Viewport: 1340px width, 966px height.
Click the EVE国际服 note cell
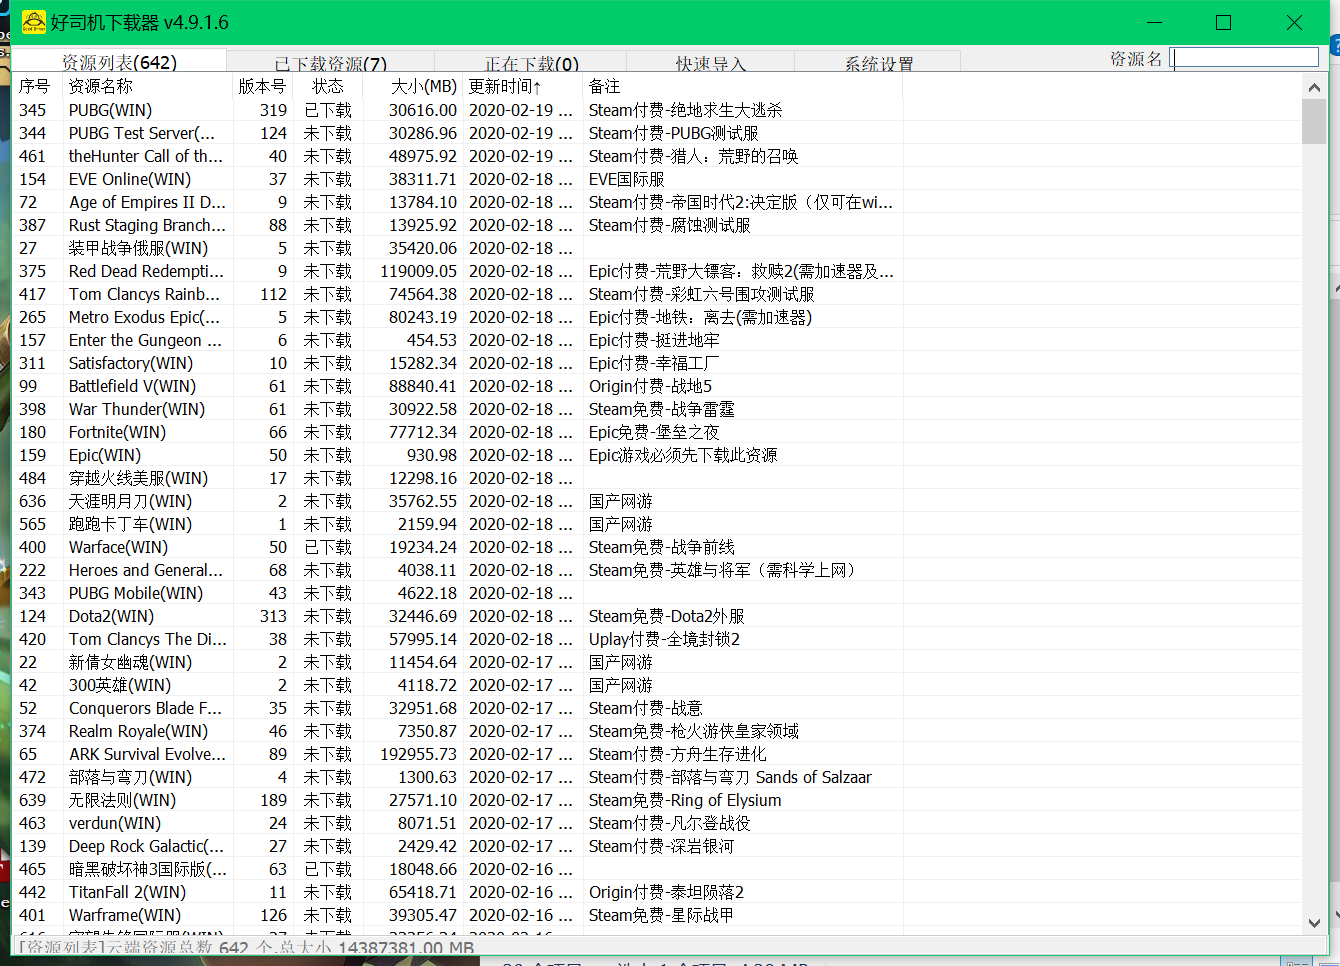click(x=627, y=179)
